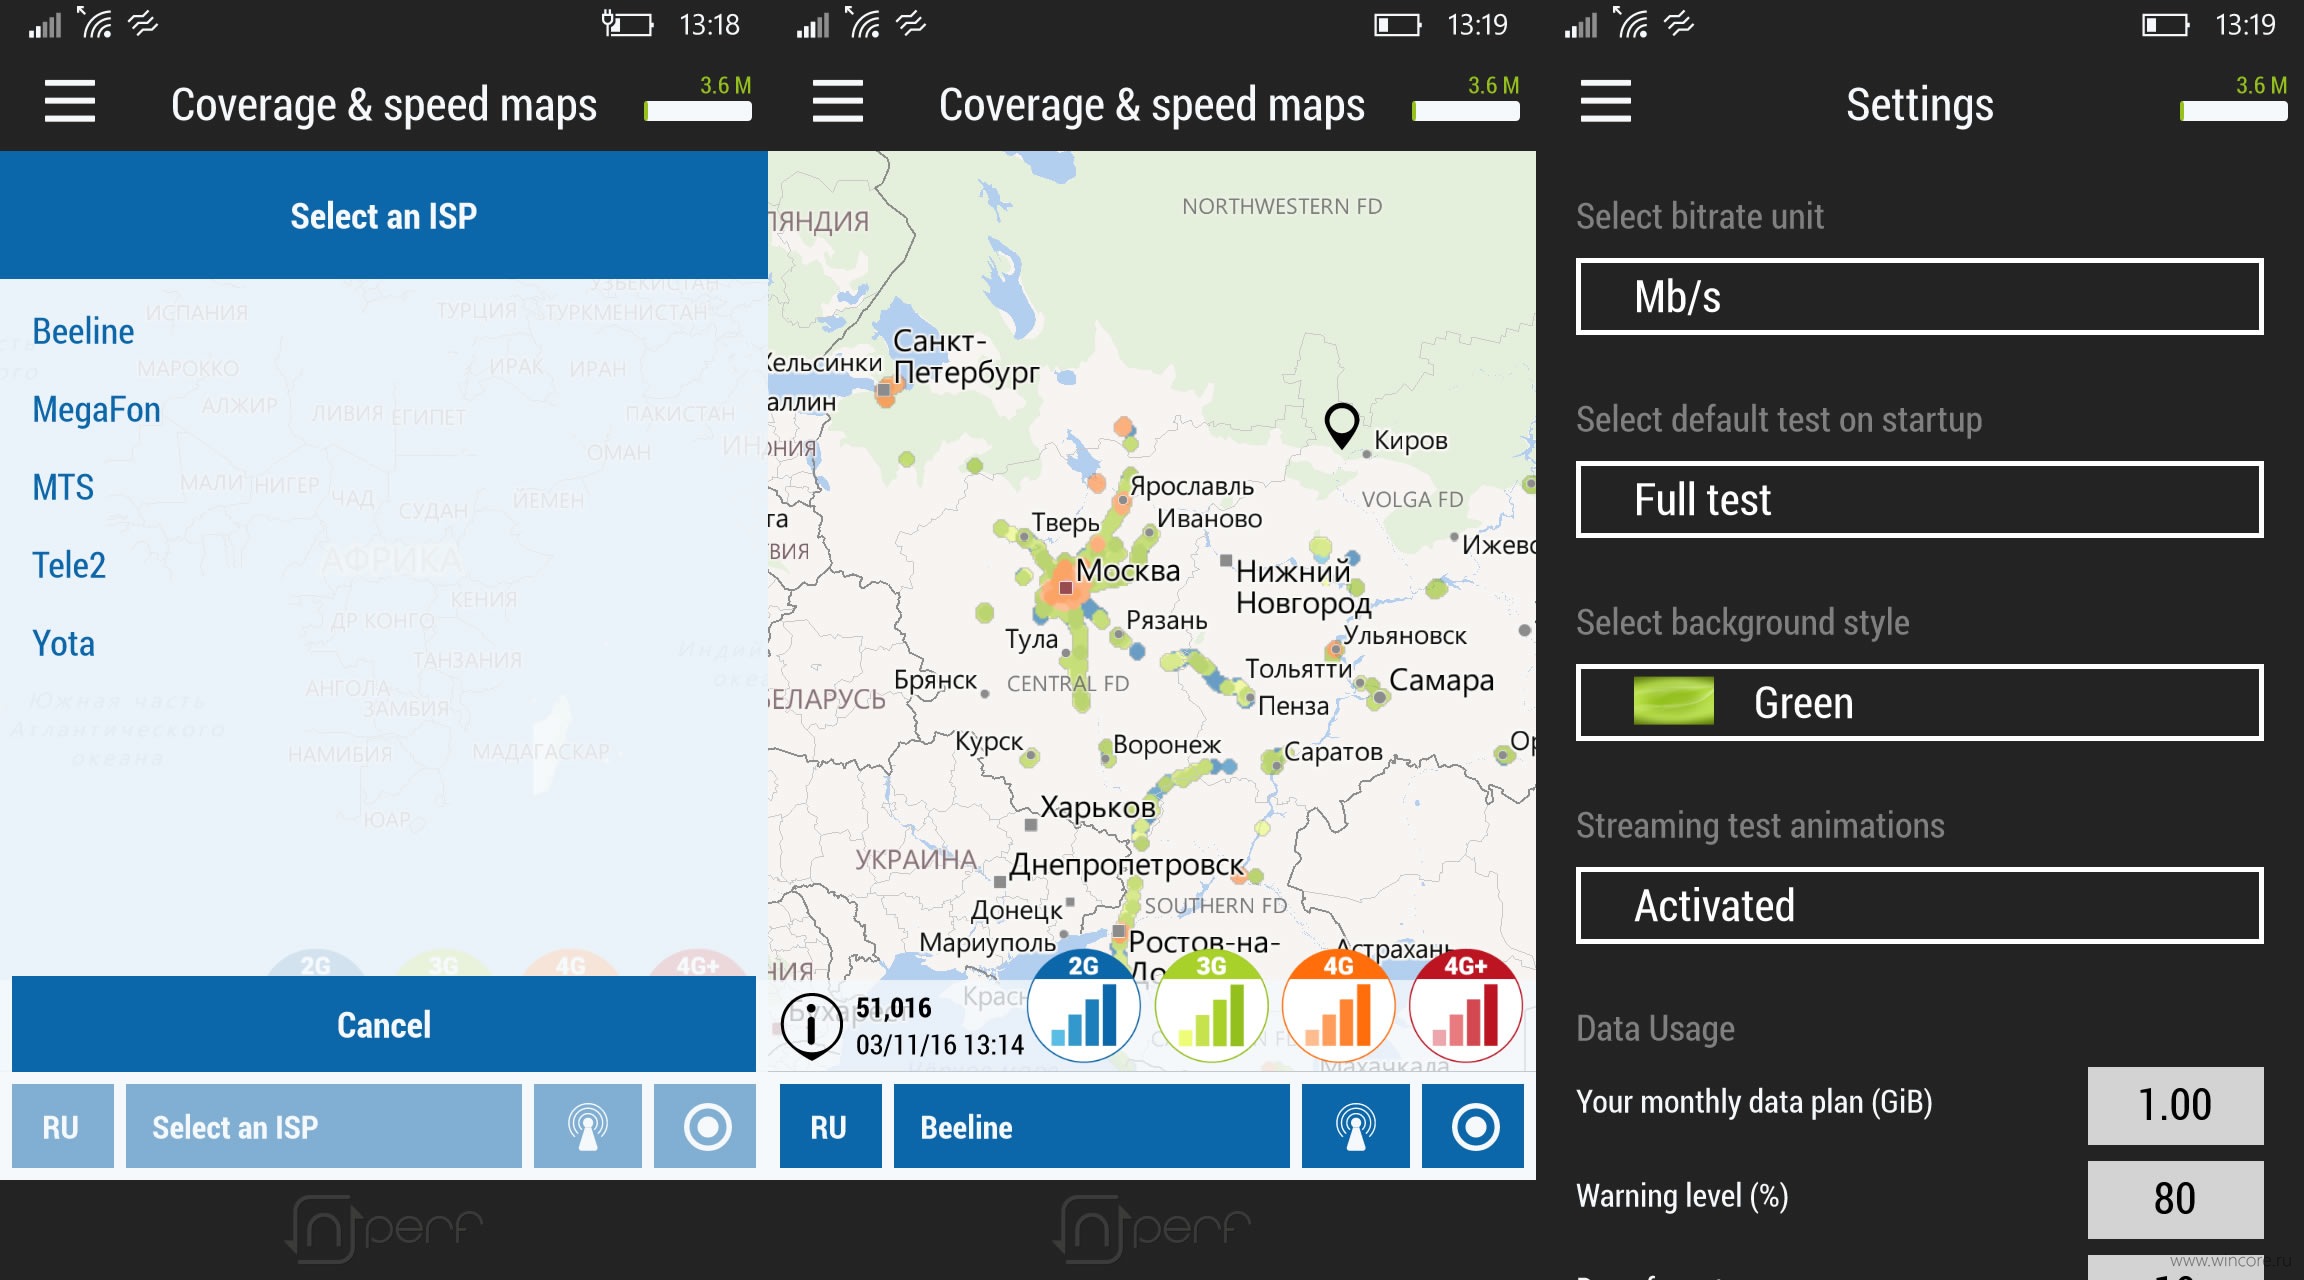Tap 'Your monthly data plan (GiB)' label
The image size is (2304, 1280).
pyautogui.click(x=1754, y=1102)
